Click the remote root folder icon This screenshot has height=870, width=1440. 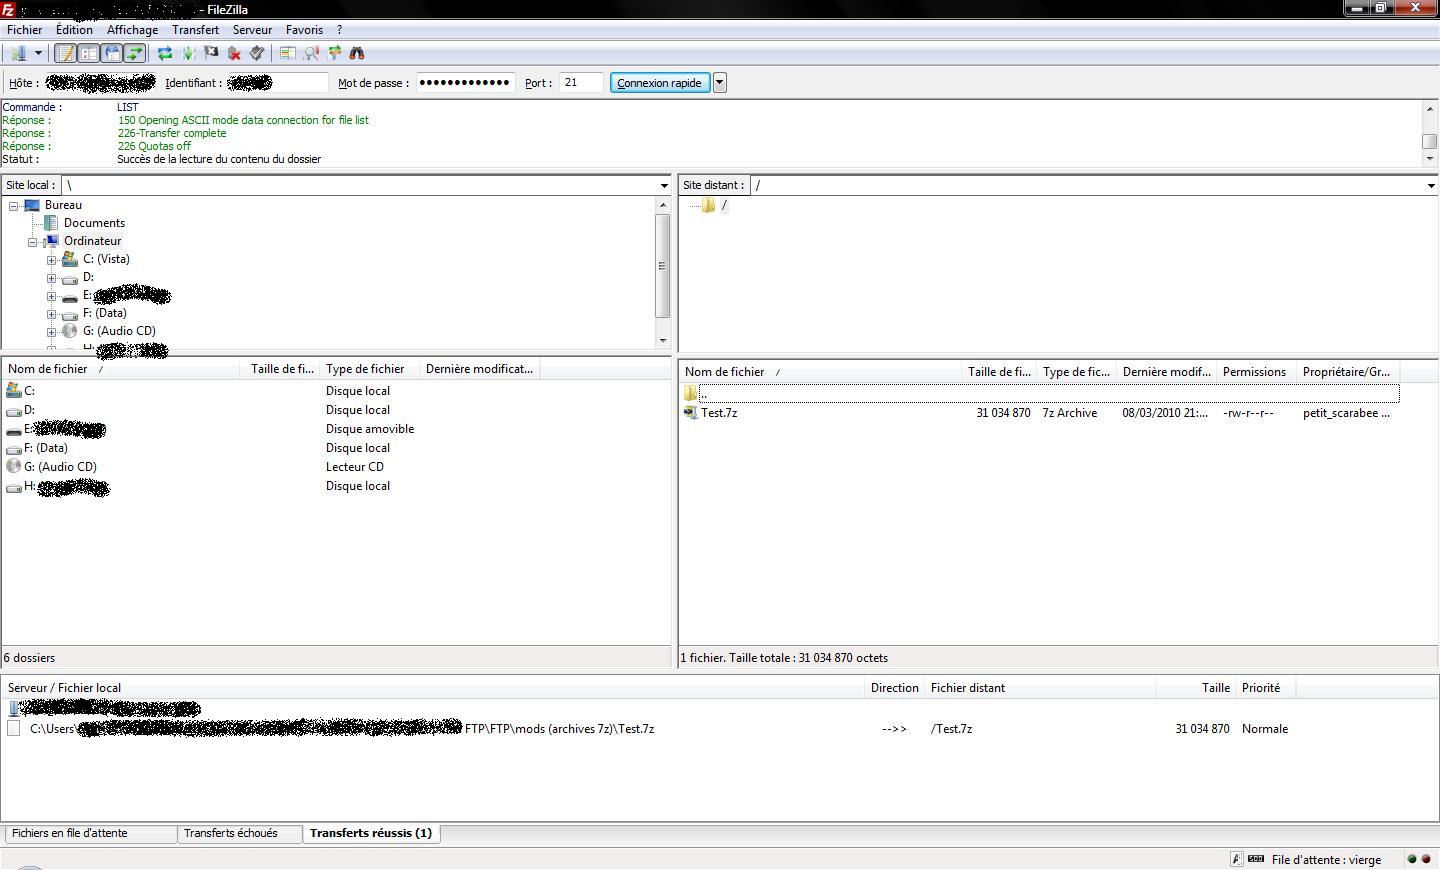[x=708, y=205]
